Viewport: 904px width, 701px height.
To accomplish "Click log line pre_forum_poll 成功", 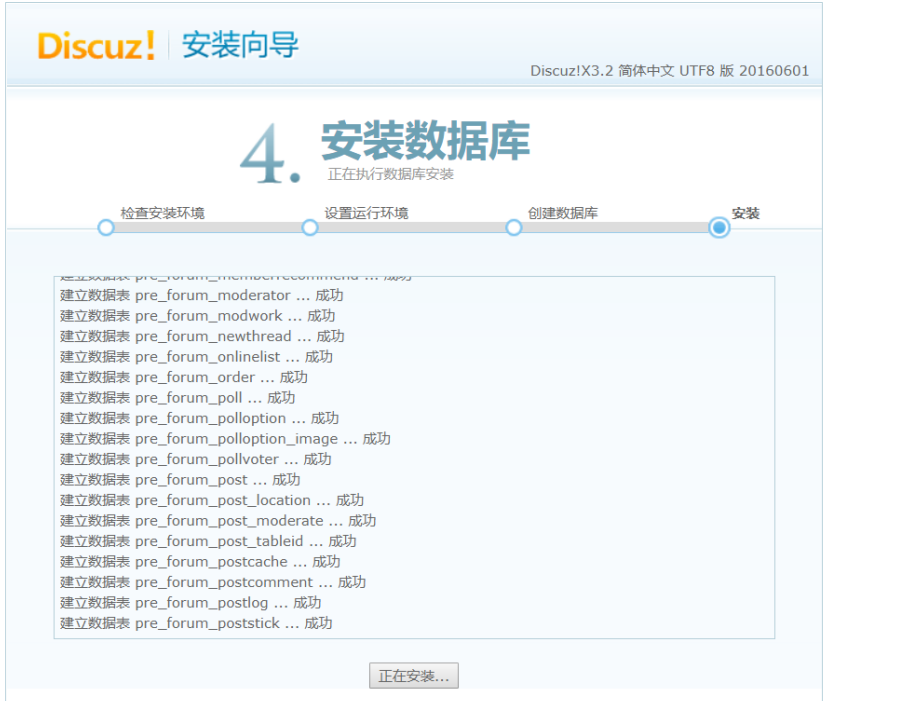I will (x=178, y=398).
